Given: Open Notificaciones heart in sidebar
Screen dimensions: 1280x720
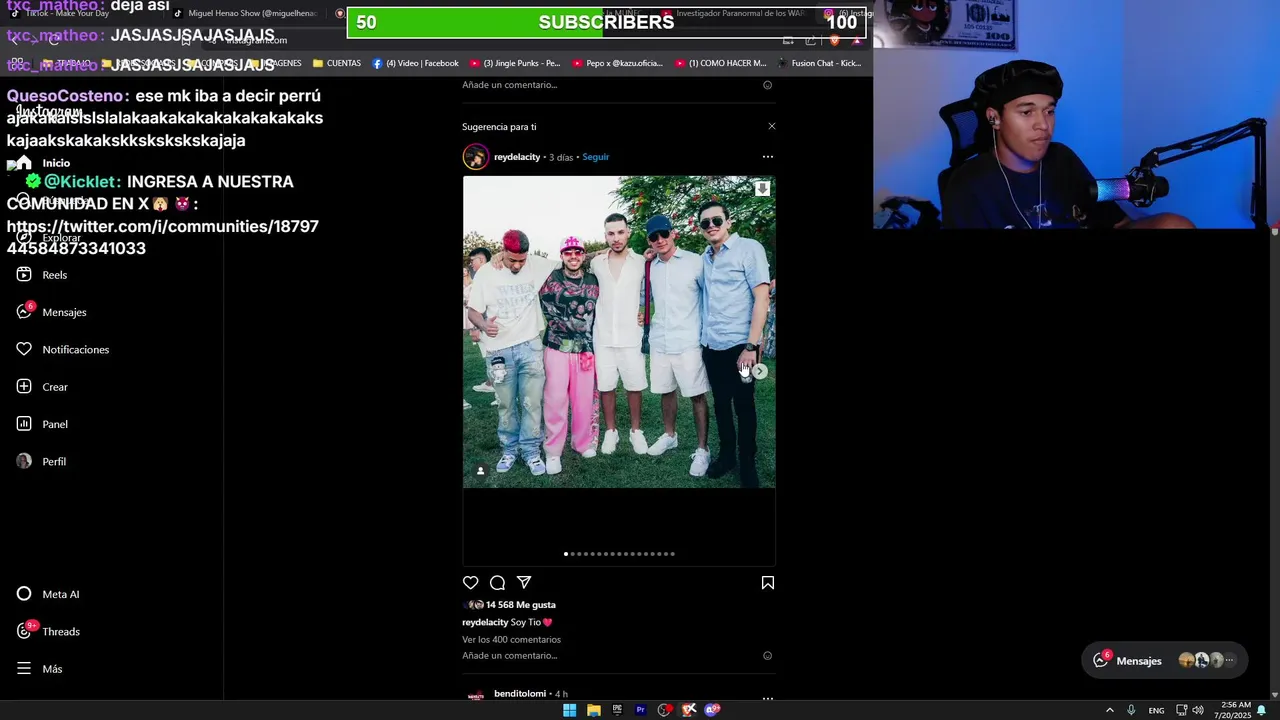Looking at the screenshot, I should click(x=63, y=349).
